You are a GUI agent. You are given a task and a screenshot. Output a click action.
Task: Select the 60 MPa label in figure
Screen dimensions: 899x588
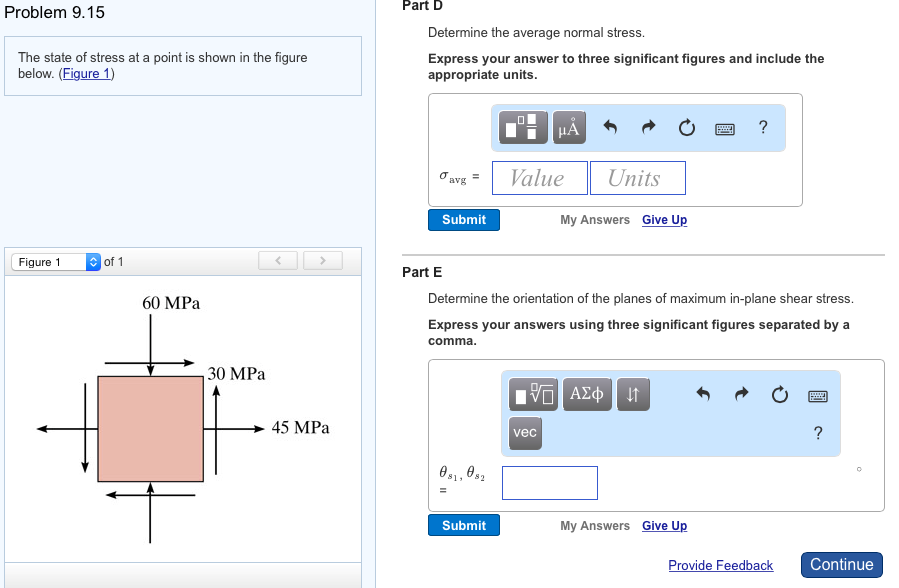pos(171,303)
